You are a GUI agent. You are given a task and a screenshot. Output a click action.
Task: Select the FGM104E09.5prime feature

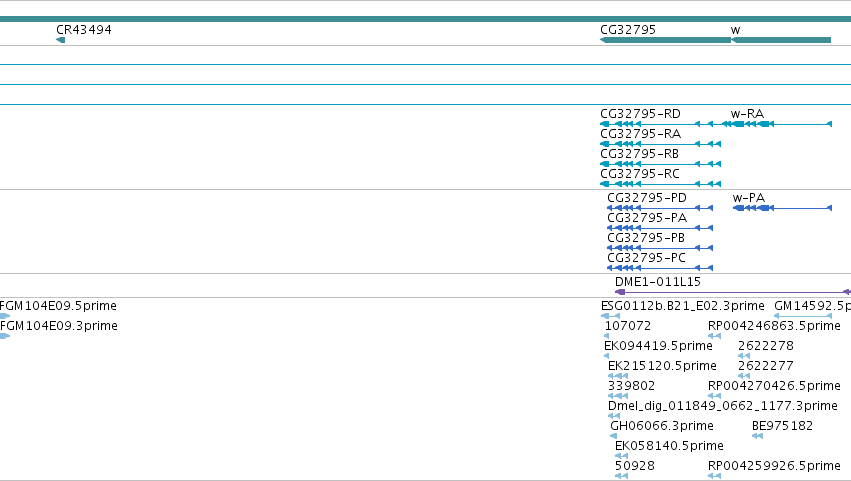click(5, 316)
